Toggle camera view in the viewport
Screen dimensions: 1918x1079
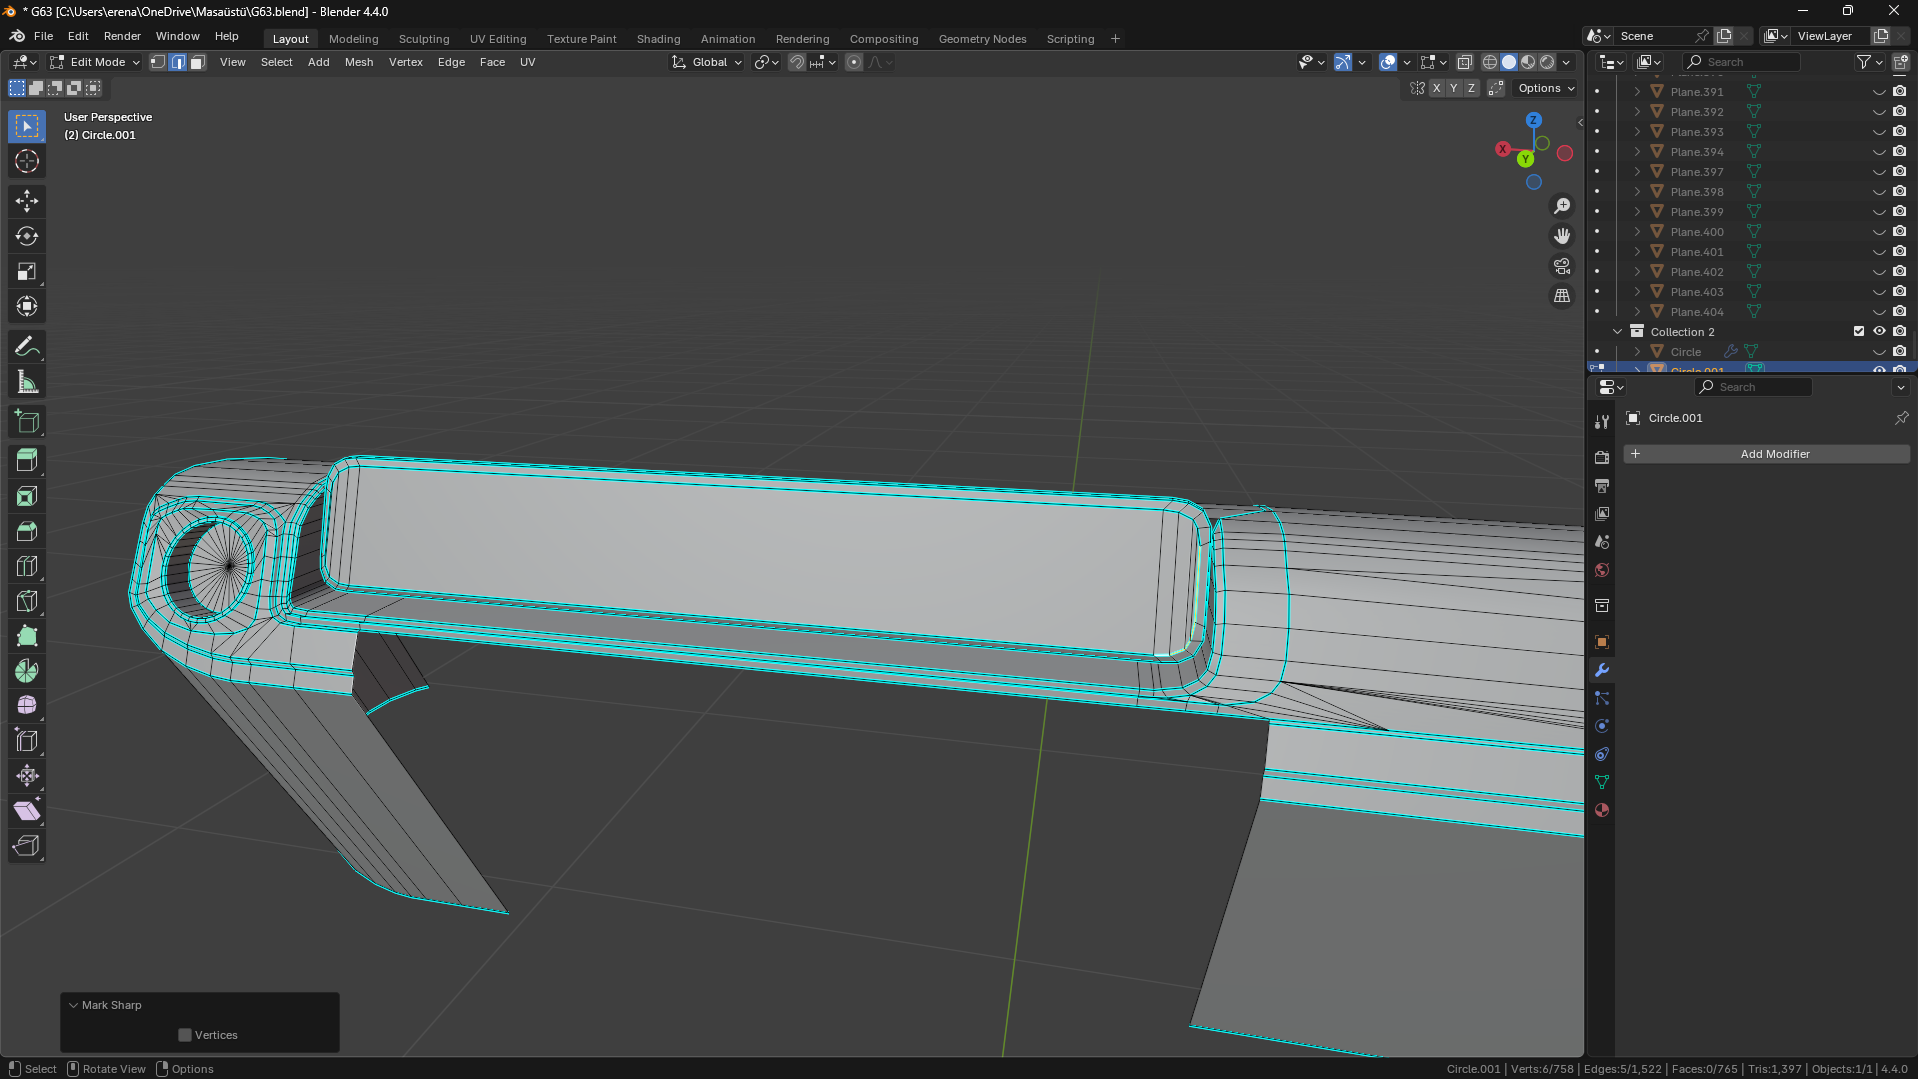click(x=1562, y=266)
